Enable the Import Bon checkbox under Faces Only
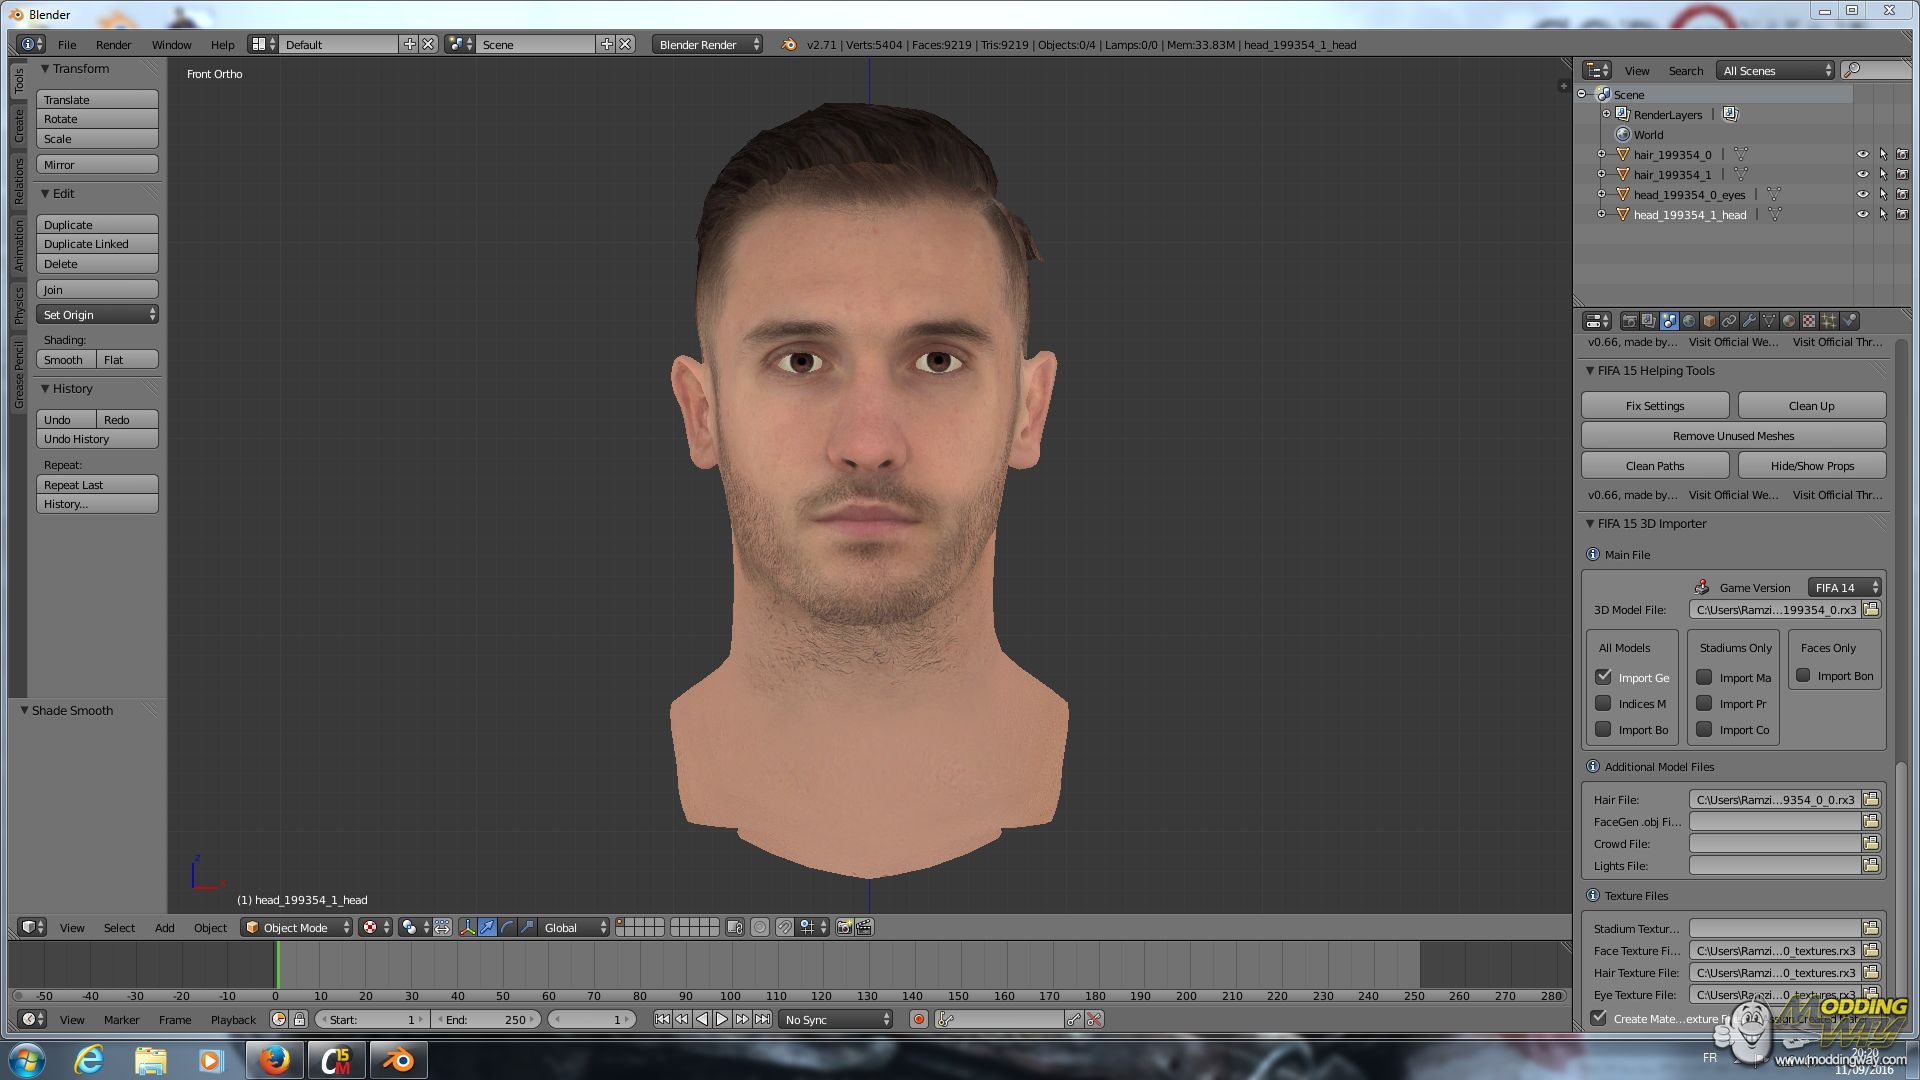 (1803, 676)
